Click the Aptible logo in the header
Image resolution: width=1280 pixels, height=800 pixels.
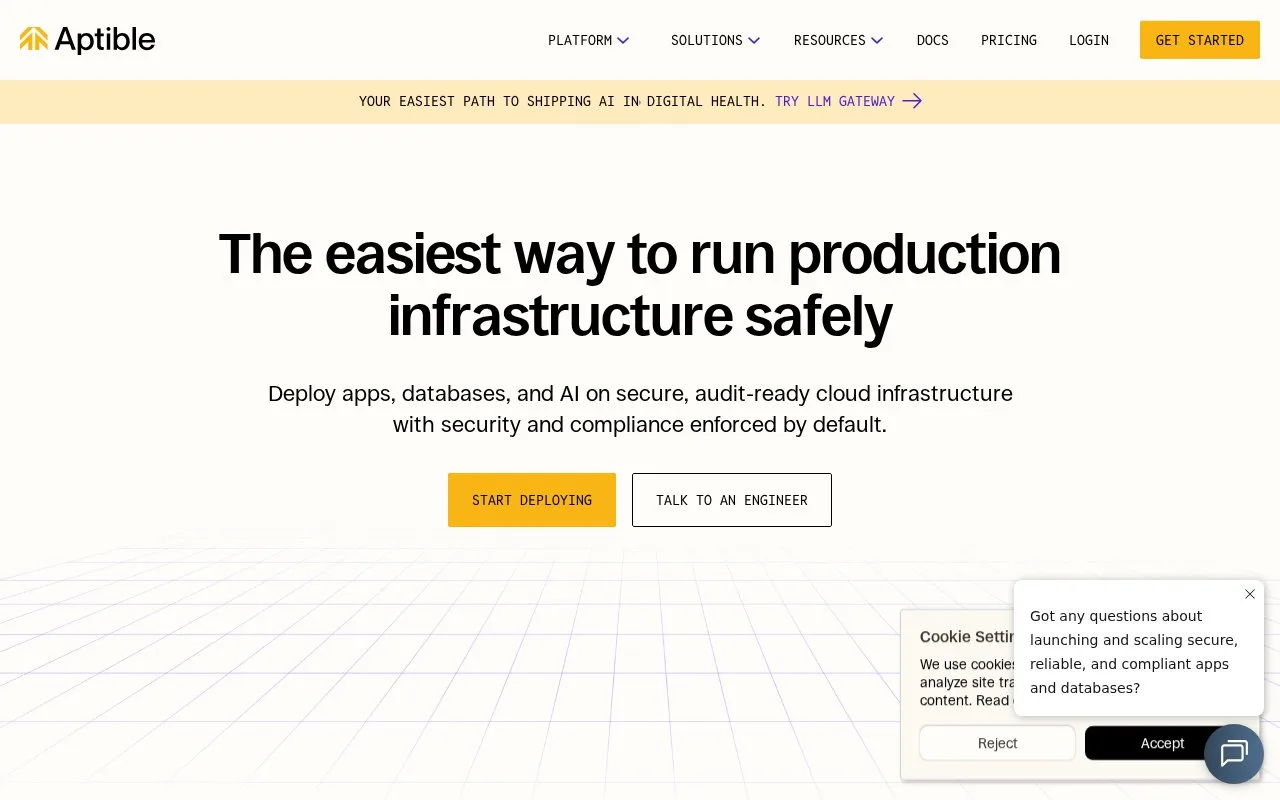[87, 40]
